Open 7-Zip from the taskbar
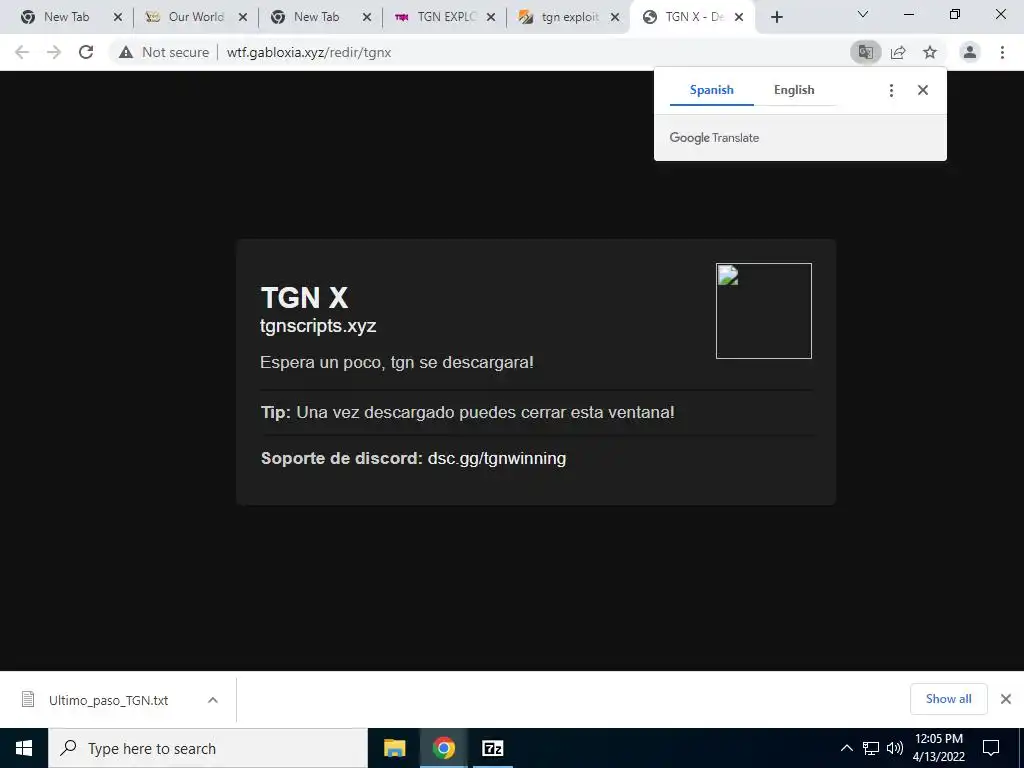The width and height of the screenshot is (1024, 768). pos(492,748)
